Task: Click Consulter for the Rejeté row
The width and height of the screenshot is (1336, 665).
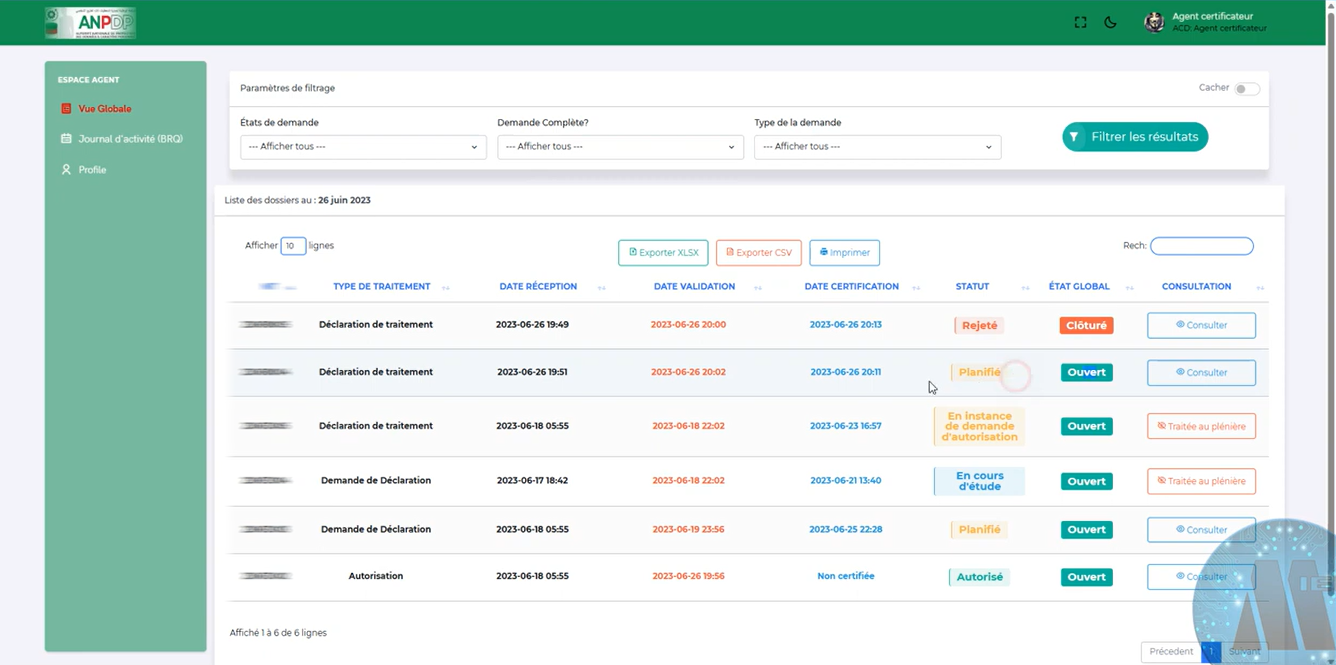Action: (x=1201, y=325)
